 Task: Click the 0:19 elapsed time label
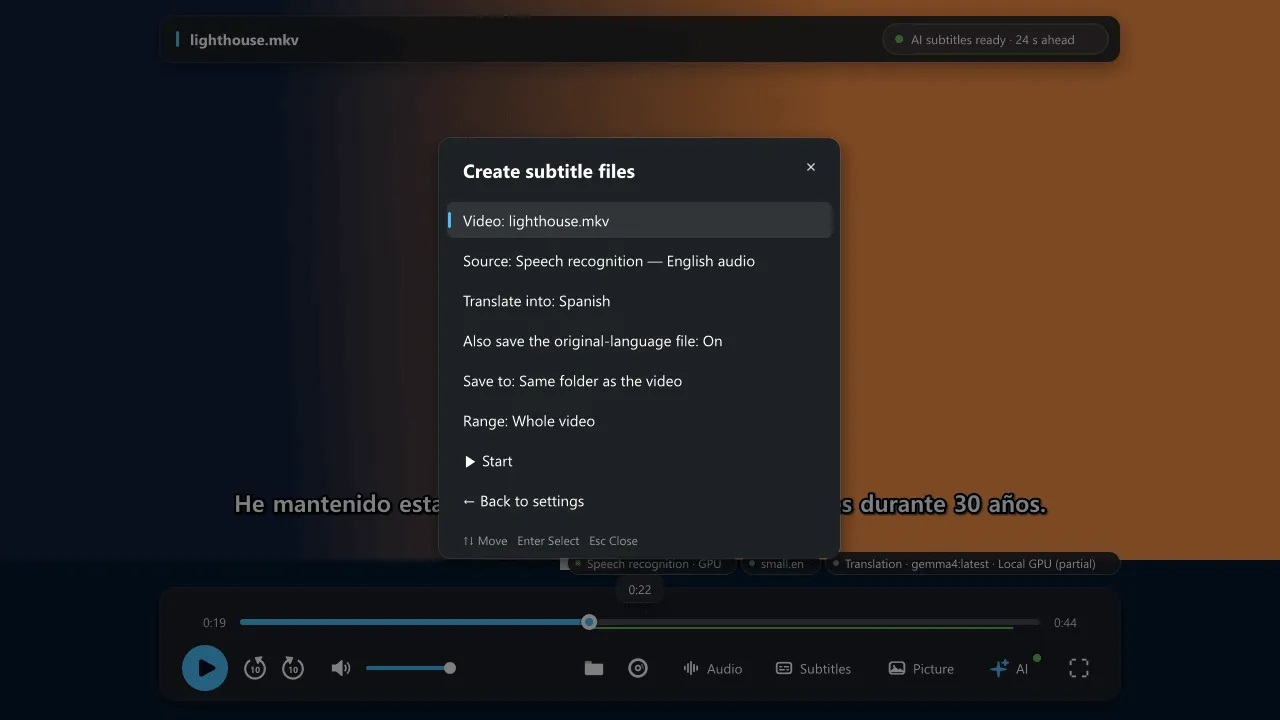(x=214, y=623)
